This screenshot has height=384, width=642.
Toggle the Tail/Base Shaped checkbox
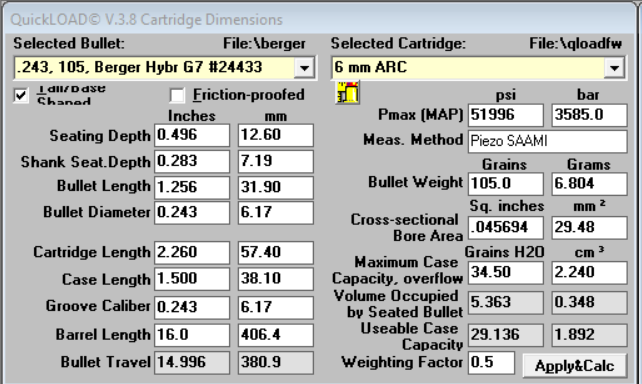pos(20,96)
